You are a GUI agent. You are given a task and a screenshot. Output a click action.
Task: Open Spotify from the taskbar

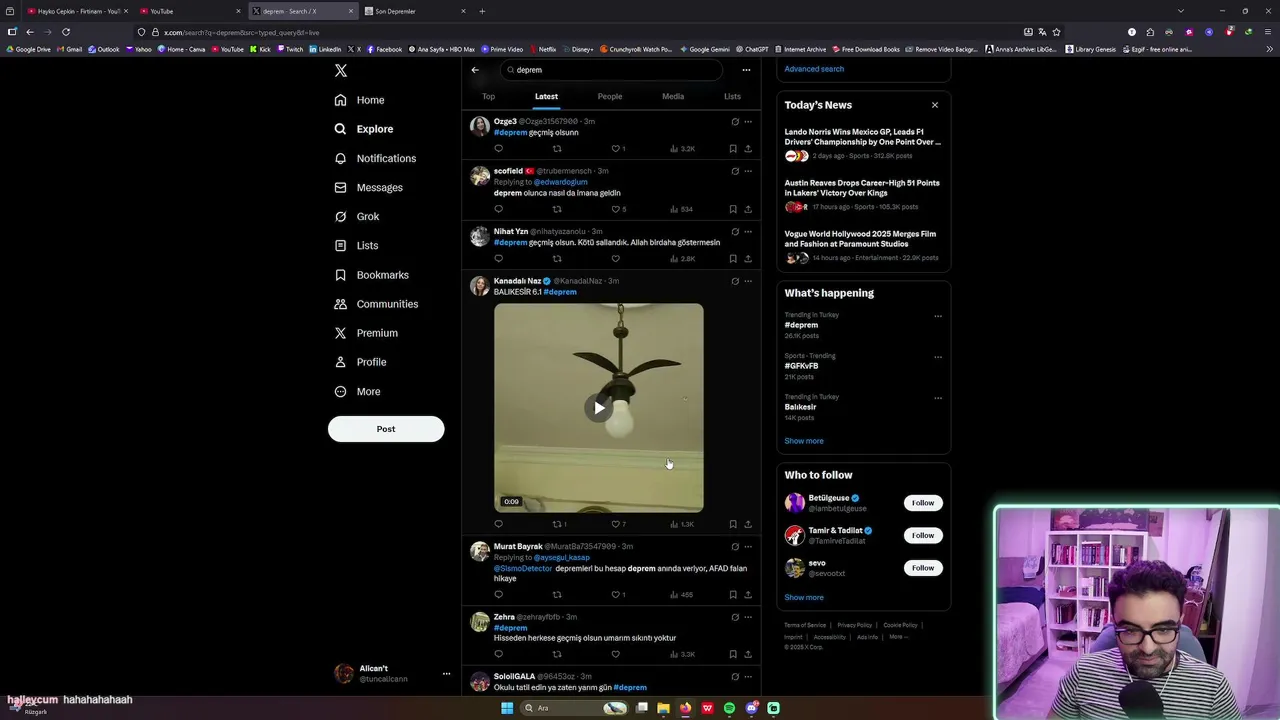pos(730,708)
